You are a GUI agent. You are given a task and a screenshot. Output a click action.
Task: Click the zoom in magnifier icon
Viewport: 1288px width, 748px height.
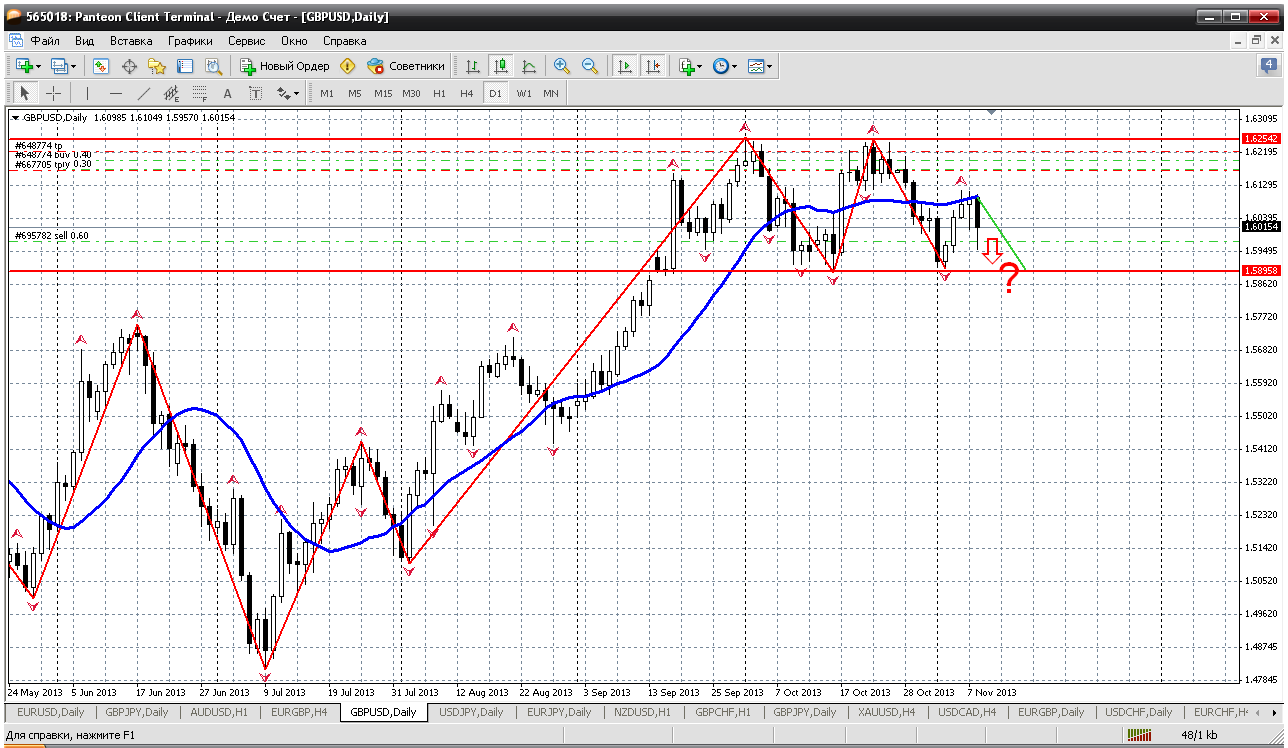pyautogui.click(x=562, y=66)
